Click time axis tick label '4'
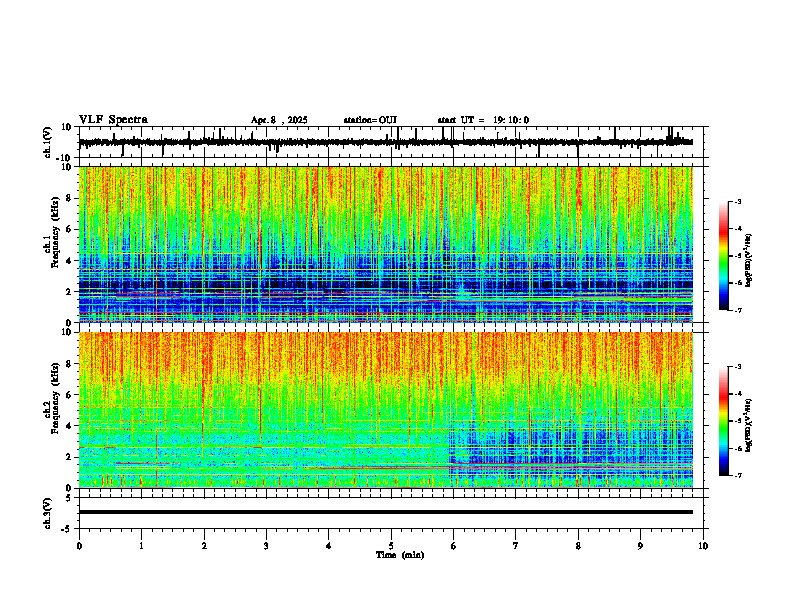Screen dimensions: 792x612 [x=329, y=546]
